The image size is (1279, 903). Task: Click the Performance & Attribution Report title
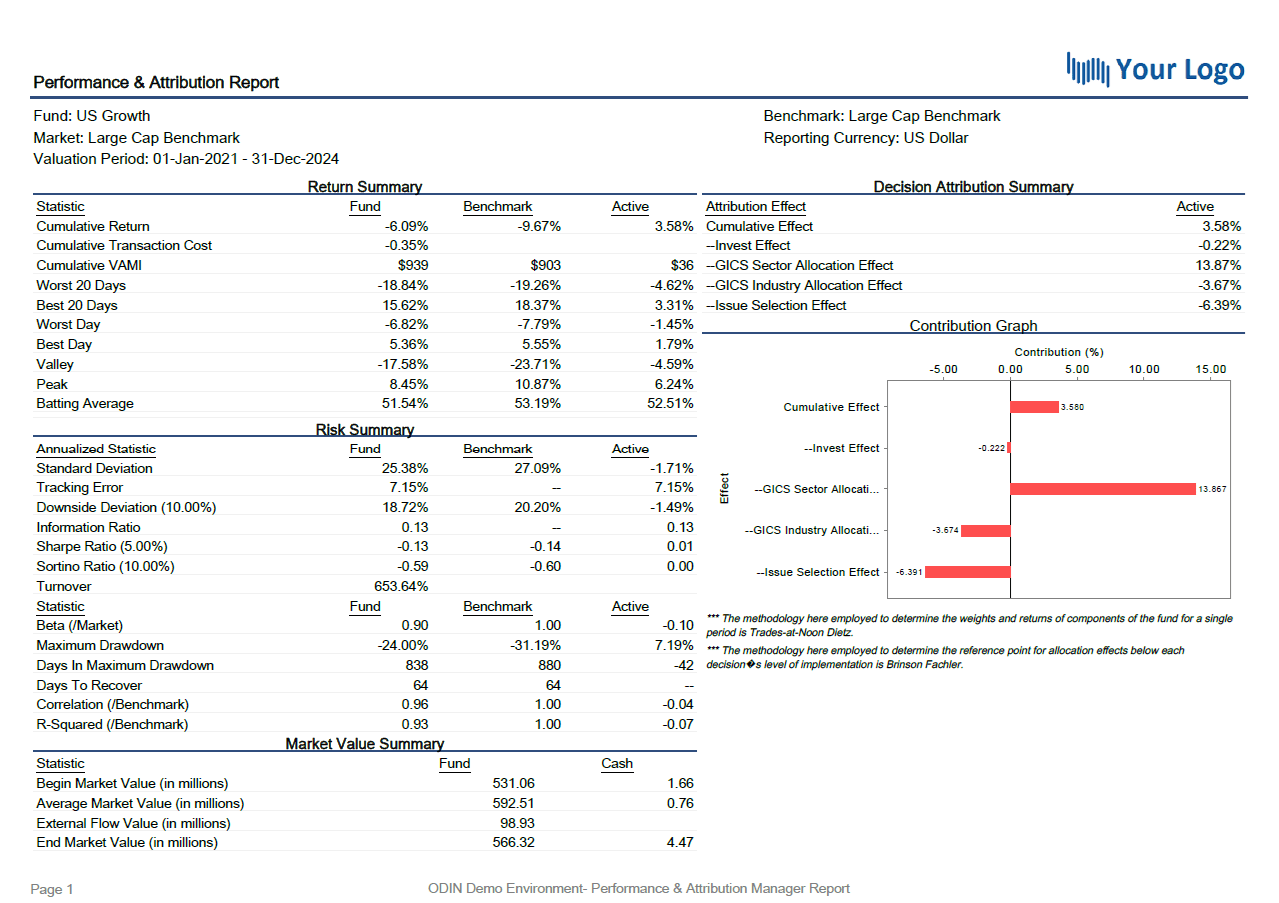tap(156, 83)
